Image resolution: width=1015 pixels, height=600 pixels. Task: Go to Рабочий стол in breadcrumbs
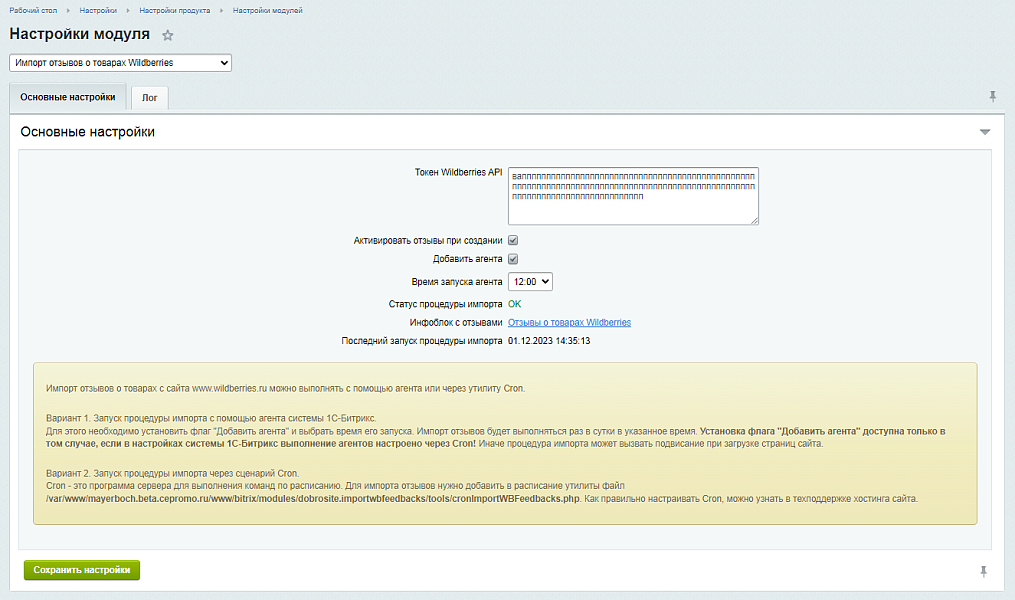[x=32, y=10]
